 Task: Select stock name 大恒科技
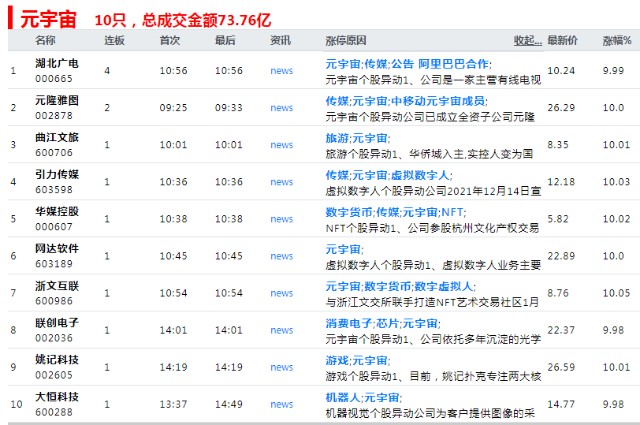point(57,397)
